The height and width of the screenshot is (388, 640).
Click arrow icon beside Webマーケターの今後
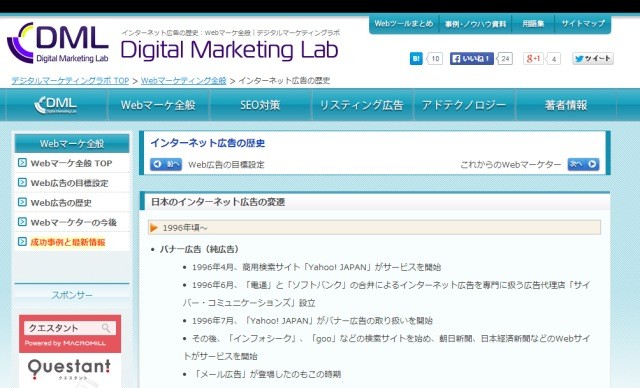(22, 222)
